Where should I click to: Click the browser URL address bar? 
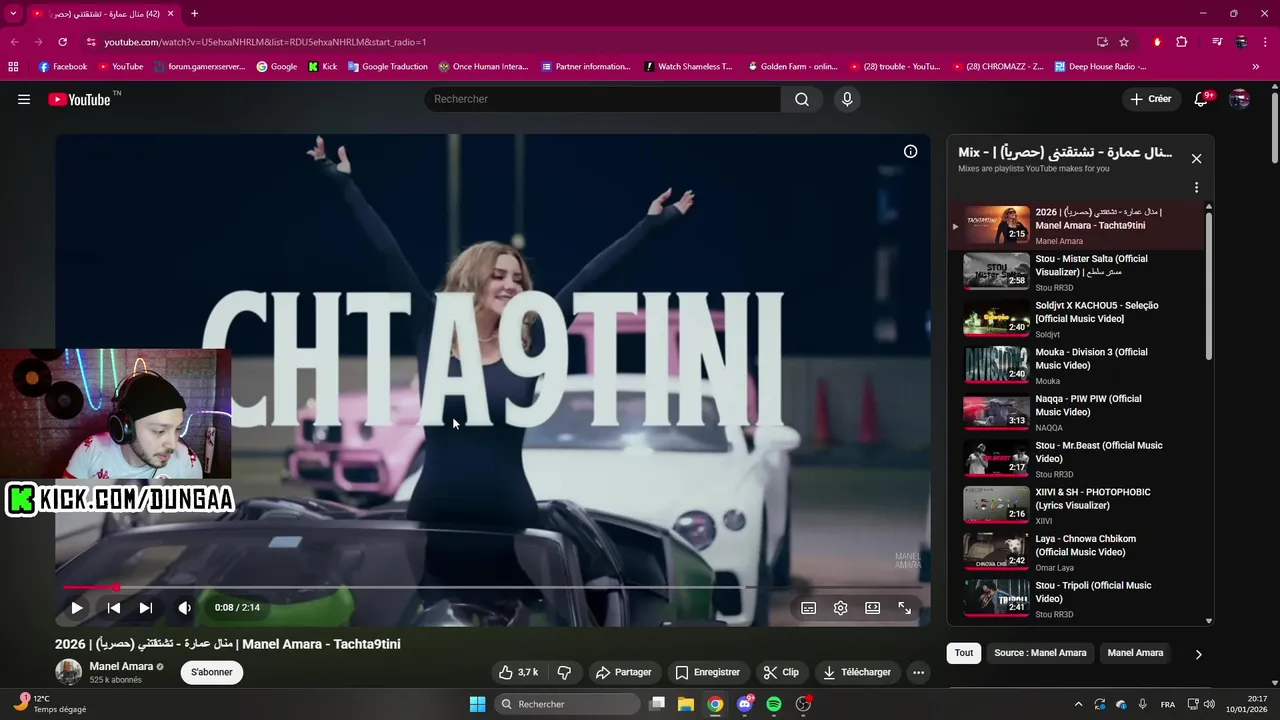590,42
